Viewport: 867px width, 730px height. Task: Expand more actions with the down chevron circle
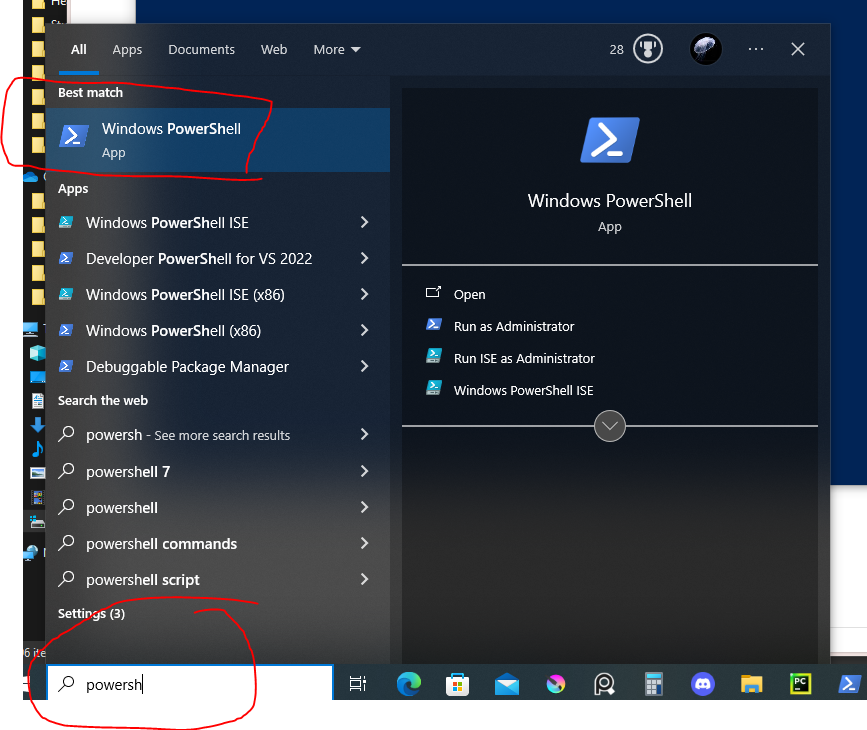coord(609,426)
